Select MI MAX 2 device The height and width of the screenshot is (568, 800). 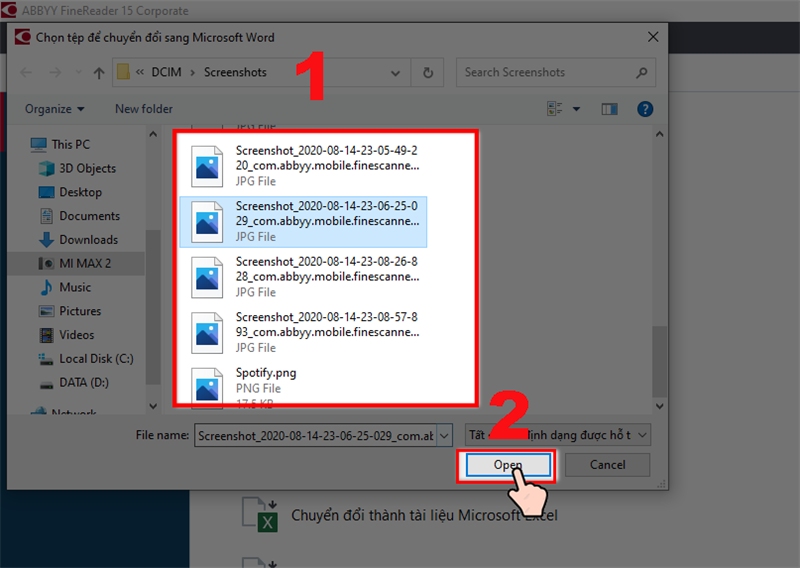click(x=87, y=263)
